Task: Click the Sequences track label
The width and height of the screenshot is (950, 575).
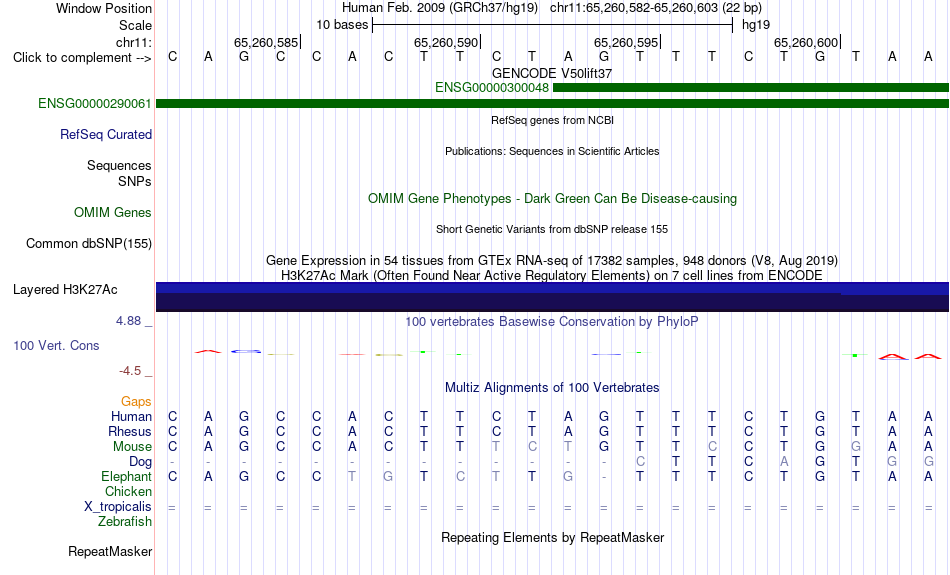Action: pos(119,165)
